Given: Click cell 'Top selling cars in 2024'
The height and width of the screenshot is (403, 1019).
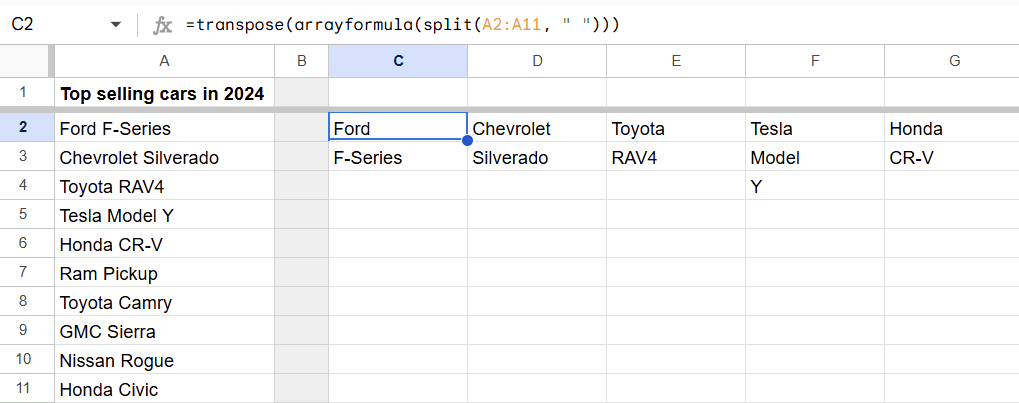Looking at the screenshot, I should [x=164, y=93].
